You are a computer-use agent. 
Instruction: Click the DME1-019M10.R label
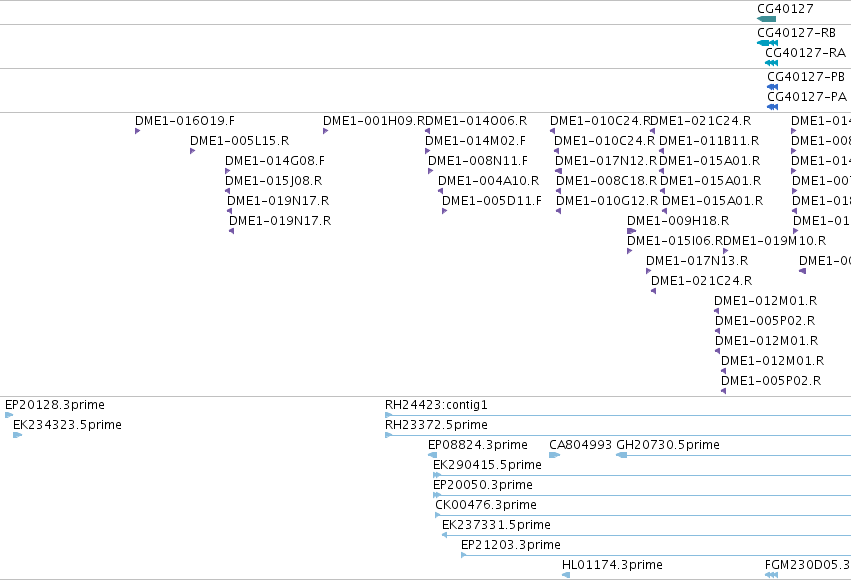[x=775, y=240]
